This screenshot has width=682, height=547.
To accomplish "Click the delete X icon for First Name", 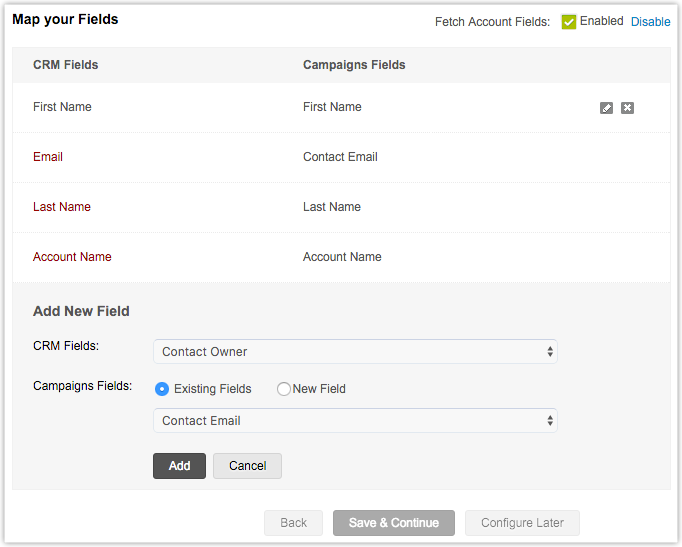I will pyautogui.click(x=627, y=108).
